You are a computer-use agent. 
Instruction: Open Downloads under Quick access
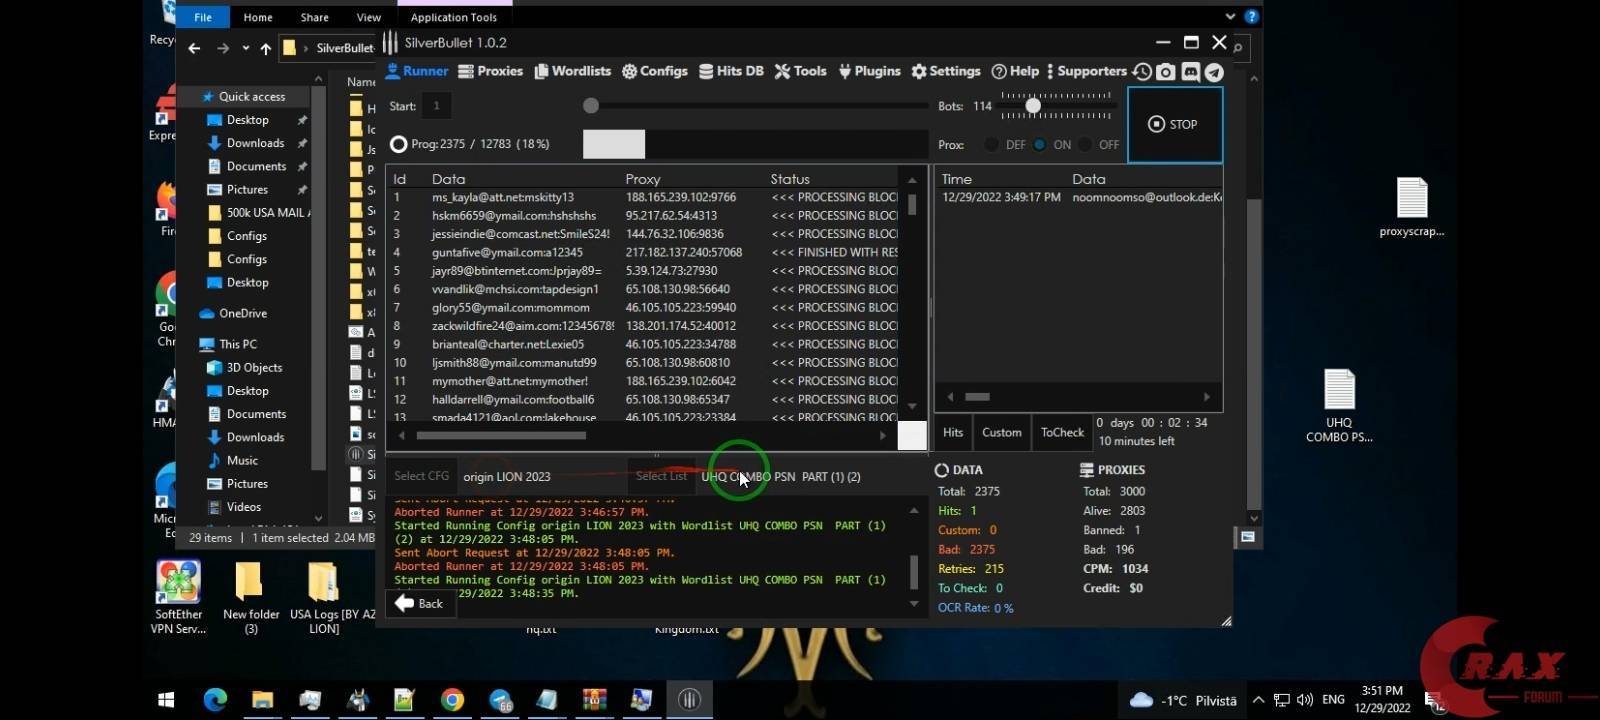[x=255, y=143]
